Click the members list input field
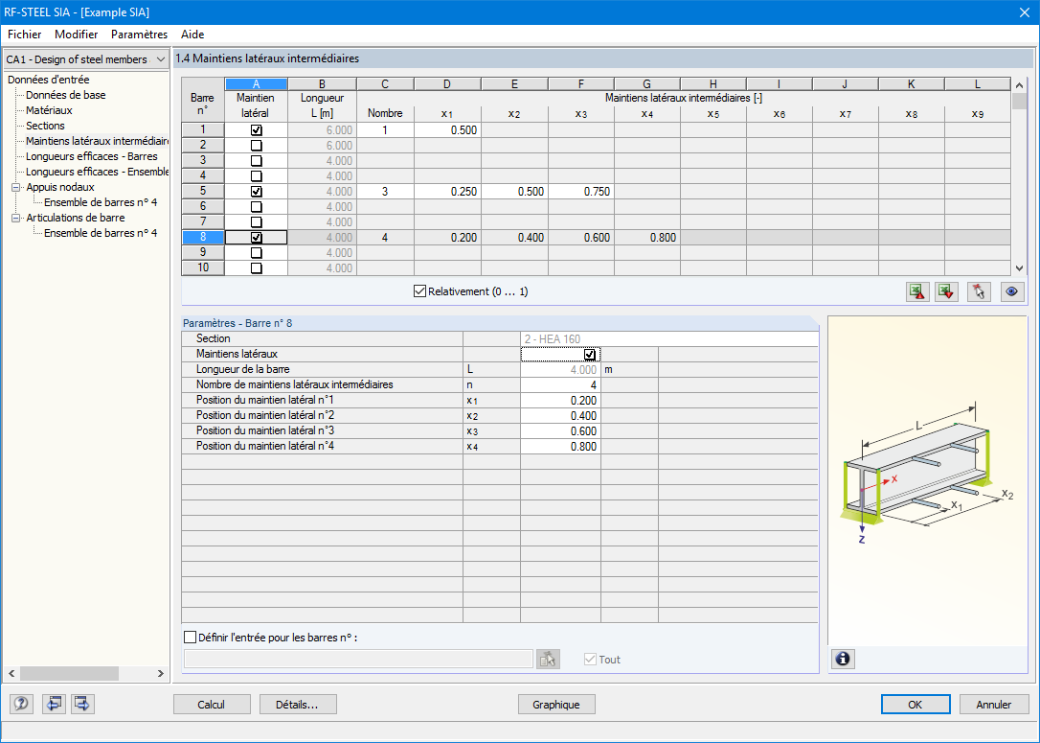 pyautogui.click(x=358, y=659)
